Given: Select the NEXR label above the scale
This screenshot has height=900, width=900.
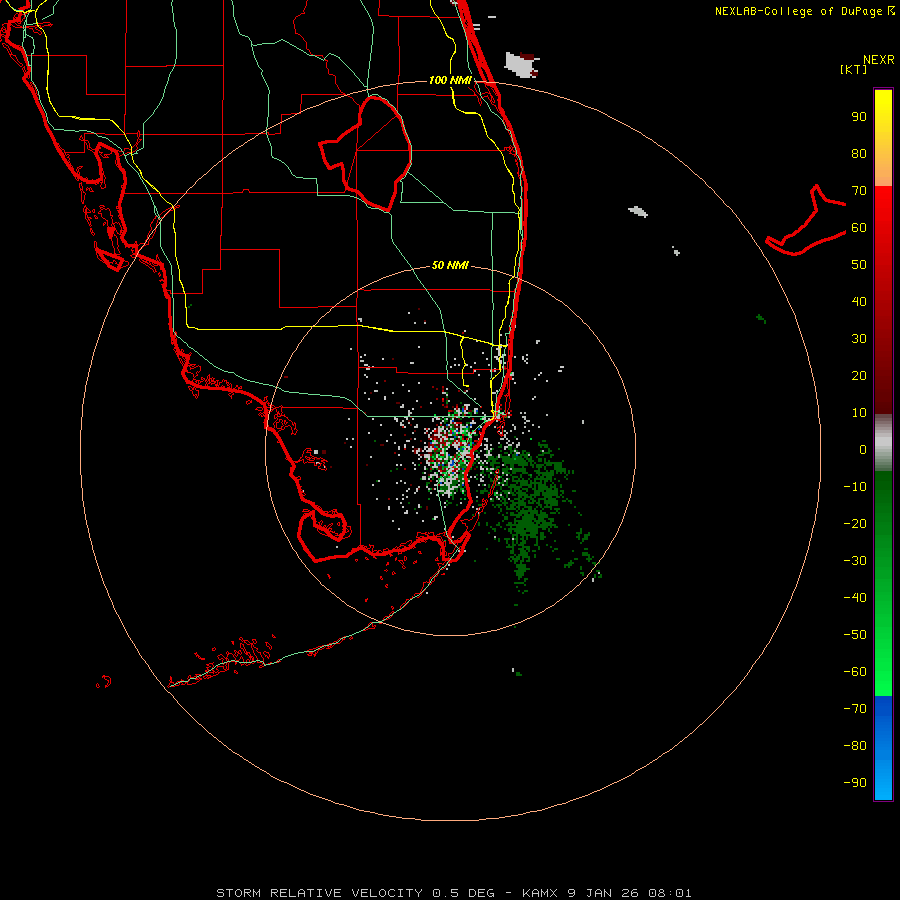Looking at the screenshot, I should (879, 60).
